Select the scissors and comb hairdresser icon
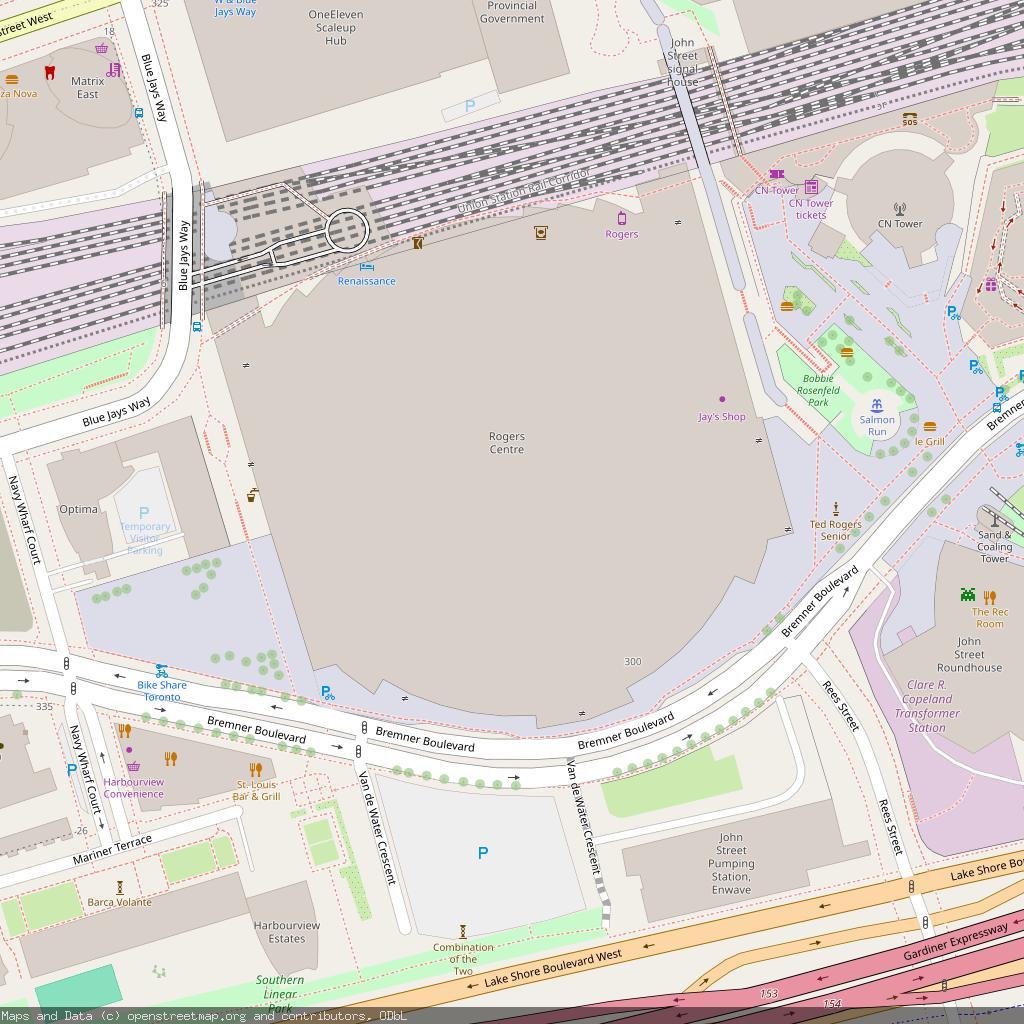This screenshot has width=1024, height=1024. pyautogui.click(x=114, y=69)
